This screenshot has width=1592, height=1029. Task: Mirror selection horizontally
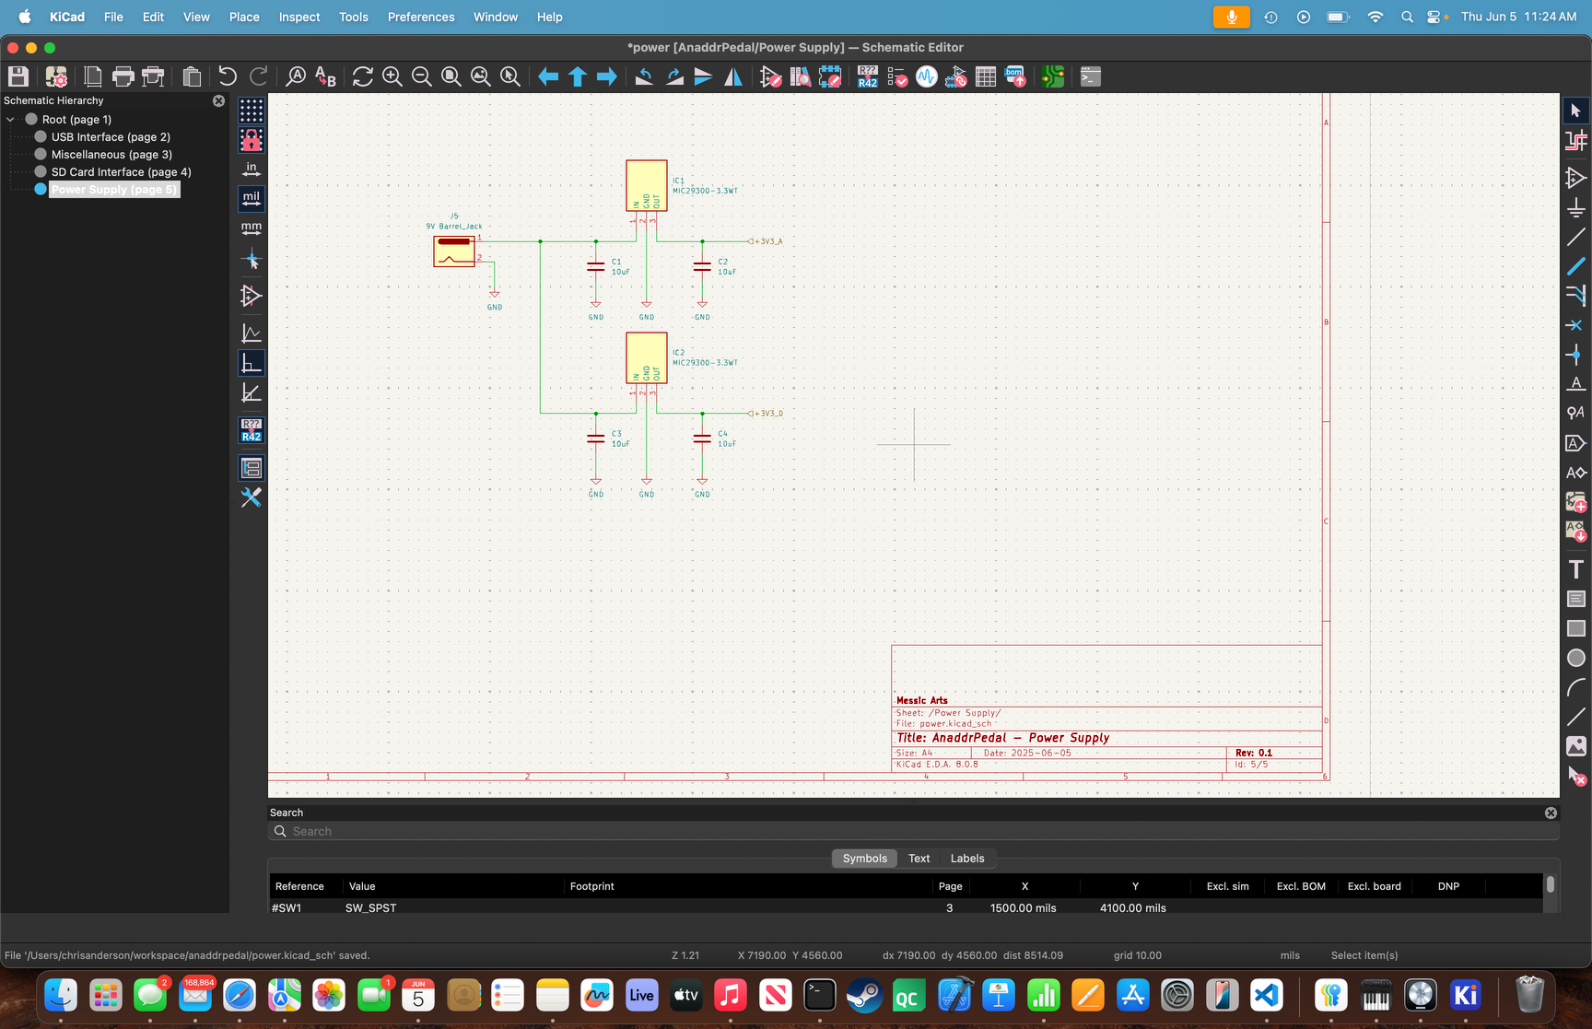733,76
